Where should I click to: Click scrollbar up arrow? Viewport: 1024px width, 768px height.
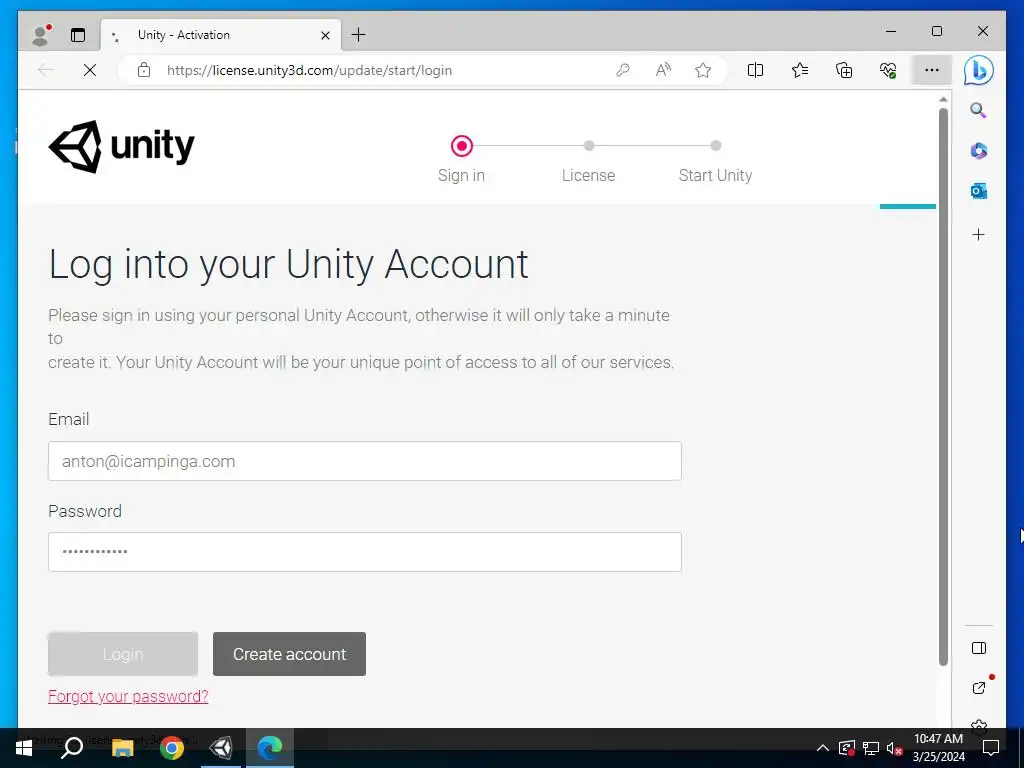click(x=943, y=99)
